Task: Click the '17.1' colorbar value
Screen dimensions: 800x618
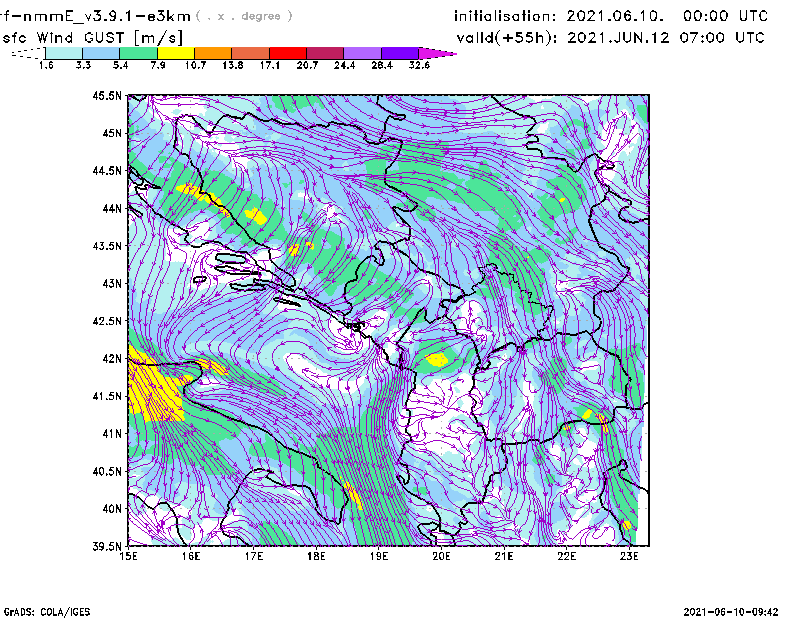Action: (x=269, y=65)
